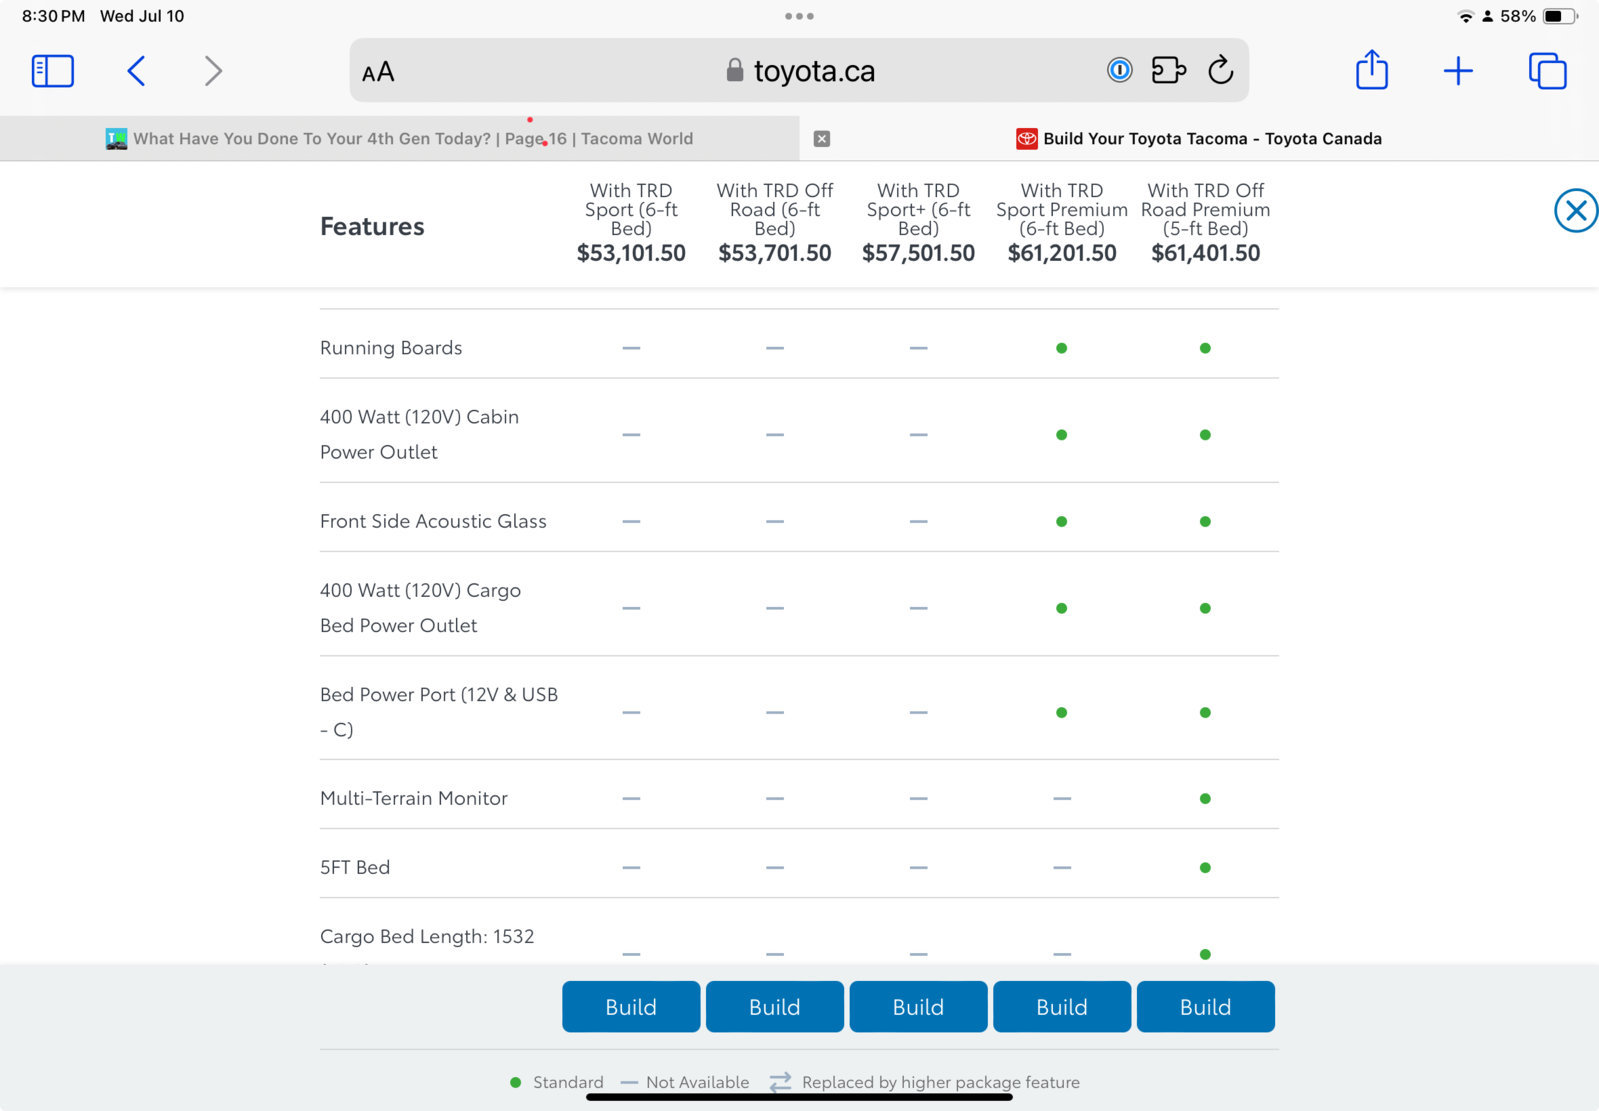The image size is (1599, 1111).
Task: Open the Safari sidebar panel
Action: click(x=53, y=71)
